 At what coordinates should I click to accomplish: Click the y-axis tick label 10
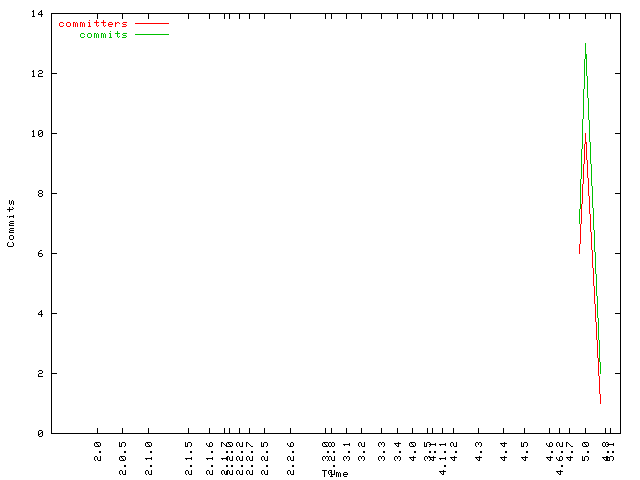coord(36,134)
